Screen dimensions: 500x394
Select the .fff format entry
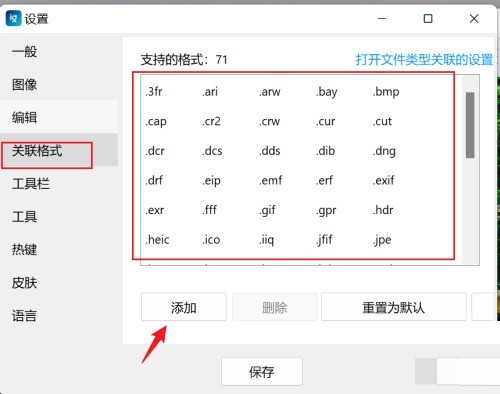(x=209, y=210)
